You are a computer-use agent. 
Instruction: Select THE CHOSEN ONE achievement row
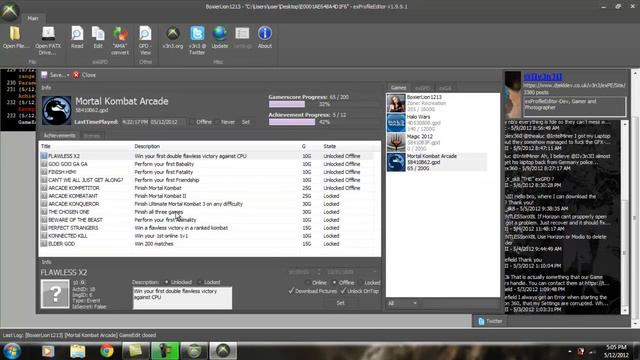coord(207,212)
